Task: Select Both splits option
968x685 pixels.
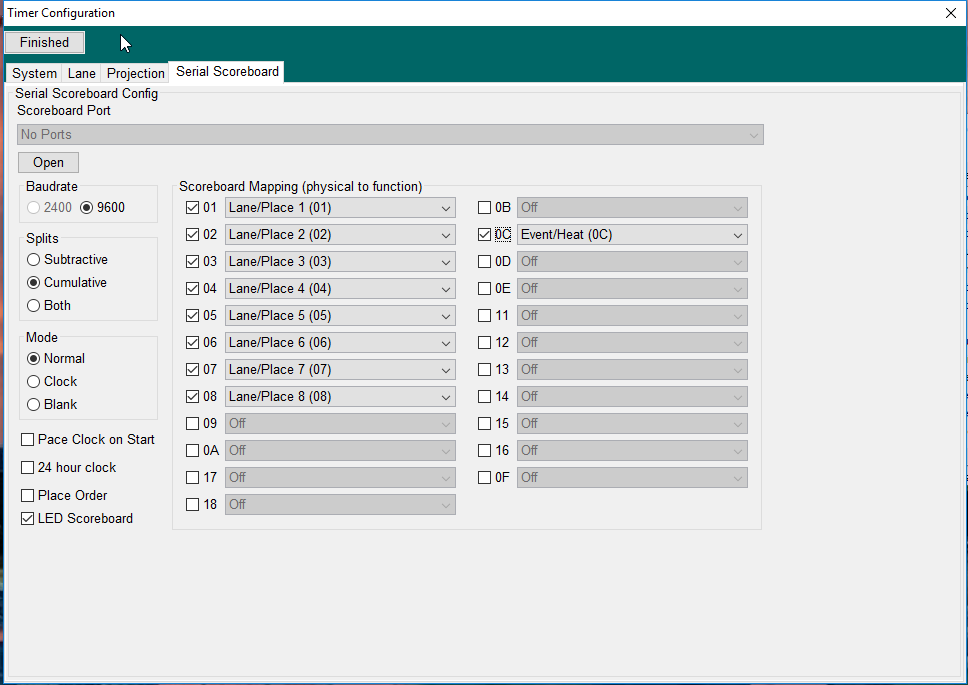Action: coord(34,306)
